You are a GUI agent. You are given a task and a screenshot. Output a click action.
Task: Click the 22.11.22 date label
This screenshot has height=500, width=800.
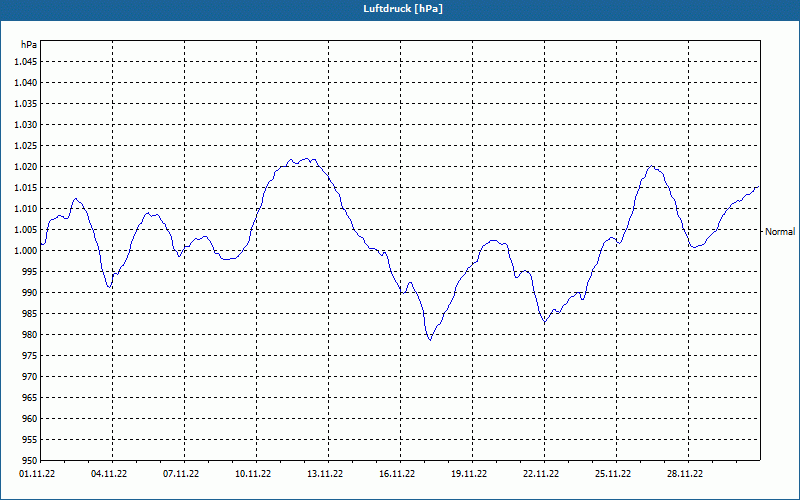(541, 473)
